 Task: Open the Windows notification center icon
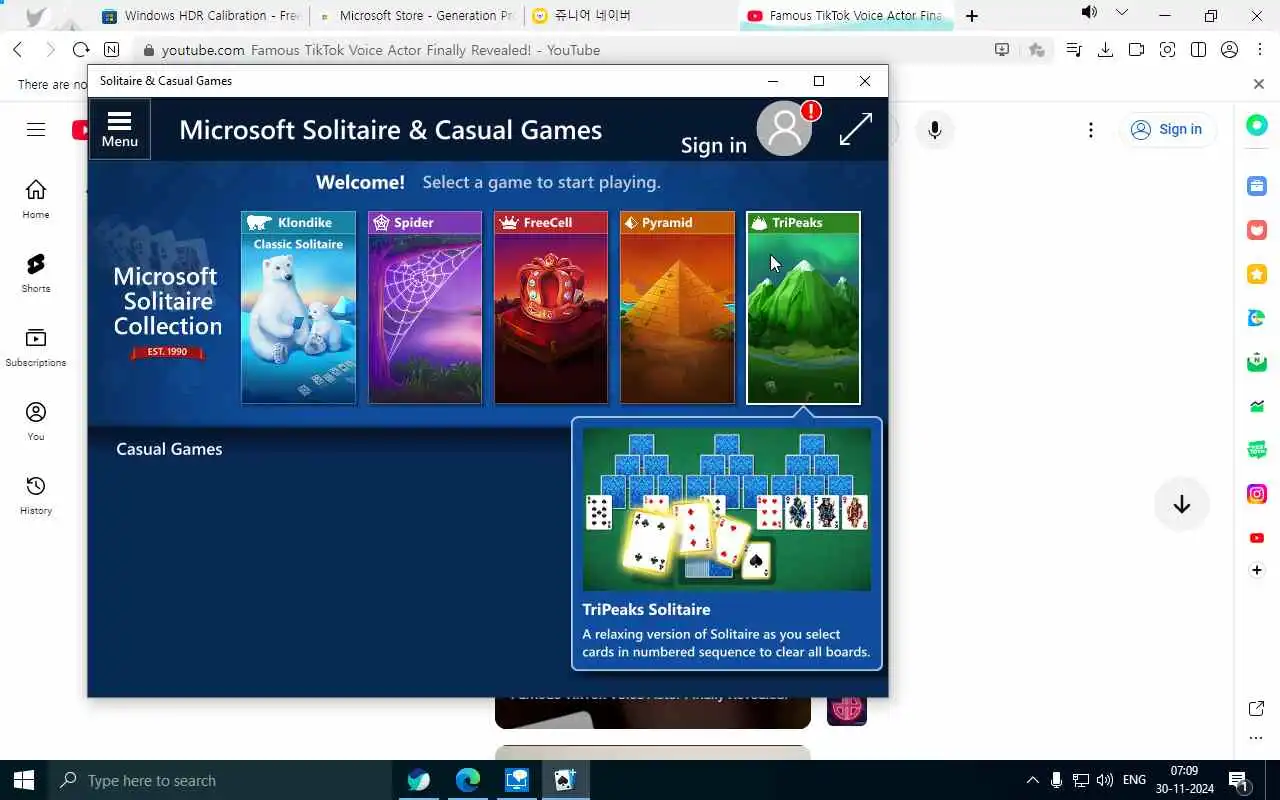(1238, 780)
